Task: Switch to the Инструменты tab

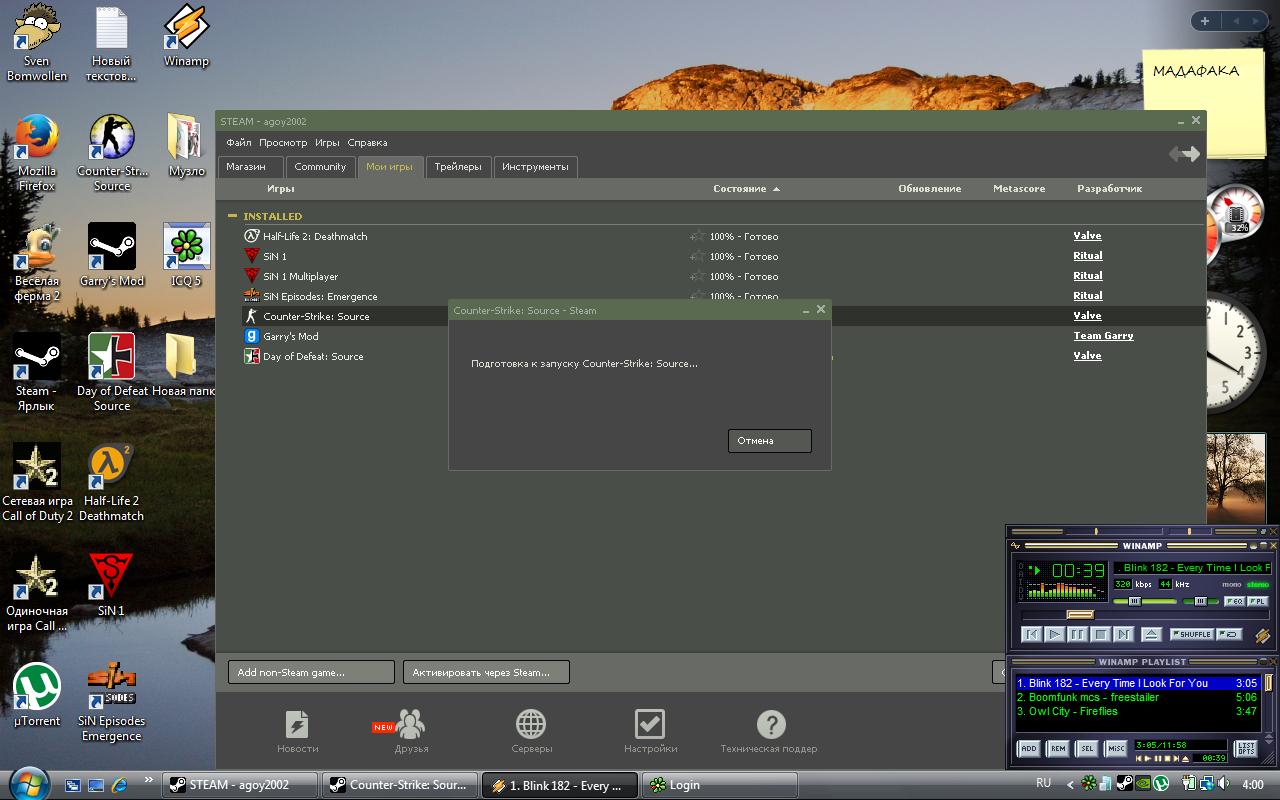Action: pos(535,167)
